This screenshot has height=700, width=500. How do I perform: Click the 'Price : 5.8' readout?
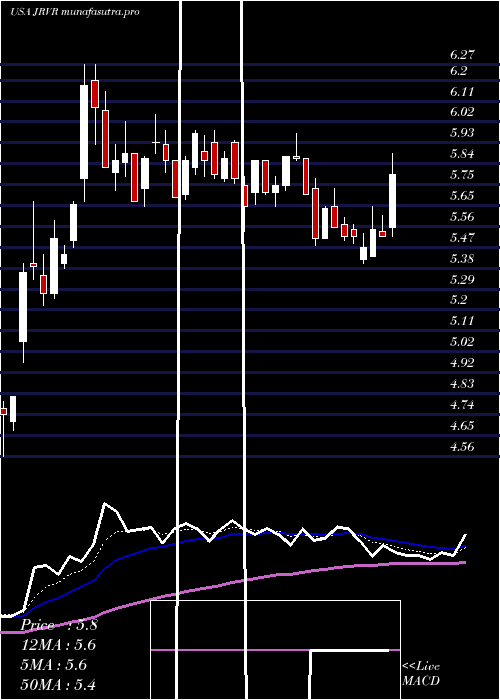click(x=59, y=625)
